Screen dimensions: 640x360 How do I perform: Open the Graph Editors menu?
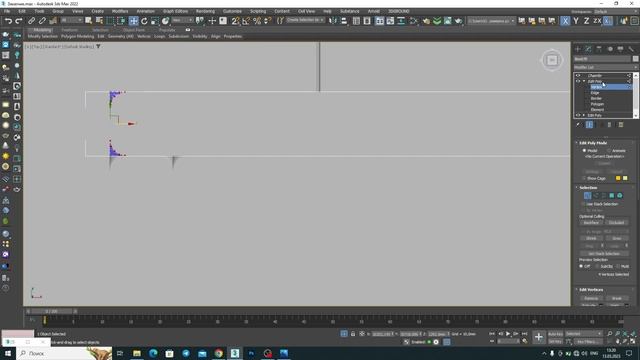click(175, 11)
